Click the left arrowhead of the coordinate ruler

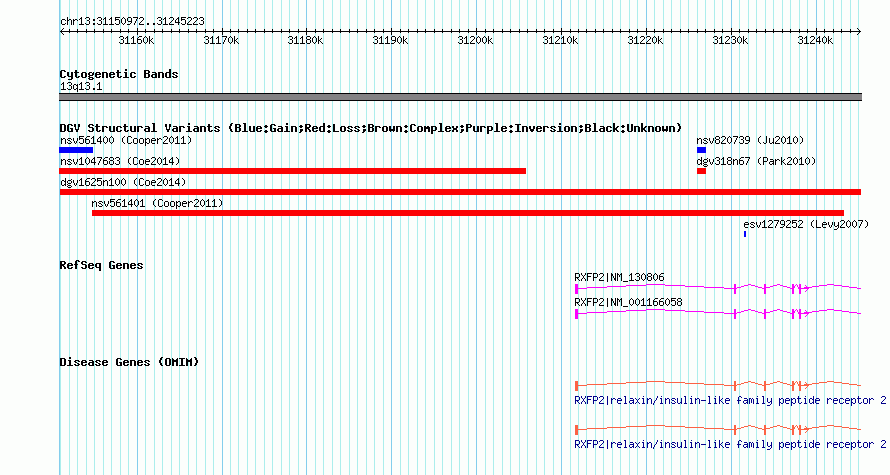click(62, 32)
